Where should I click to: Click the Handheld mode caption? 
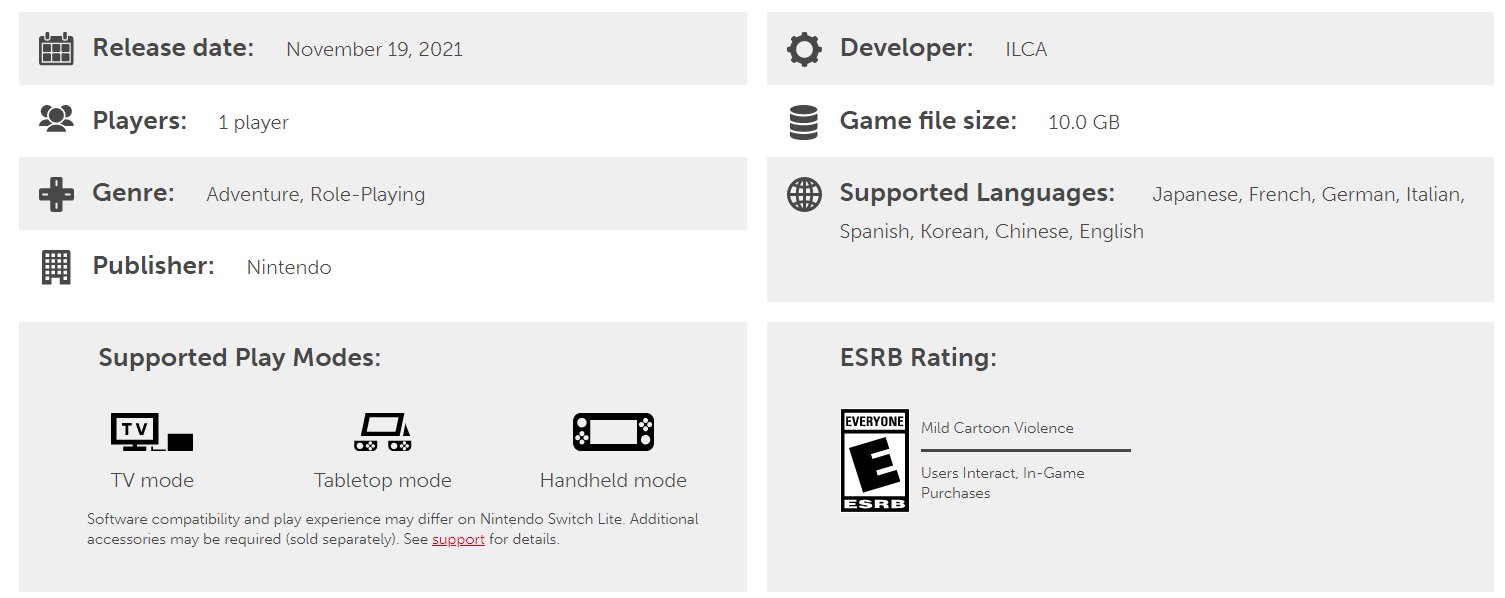tap(613, 481)
